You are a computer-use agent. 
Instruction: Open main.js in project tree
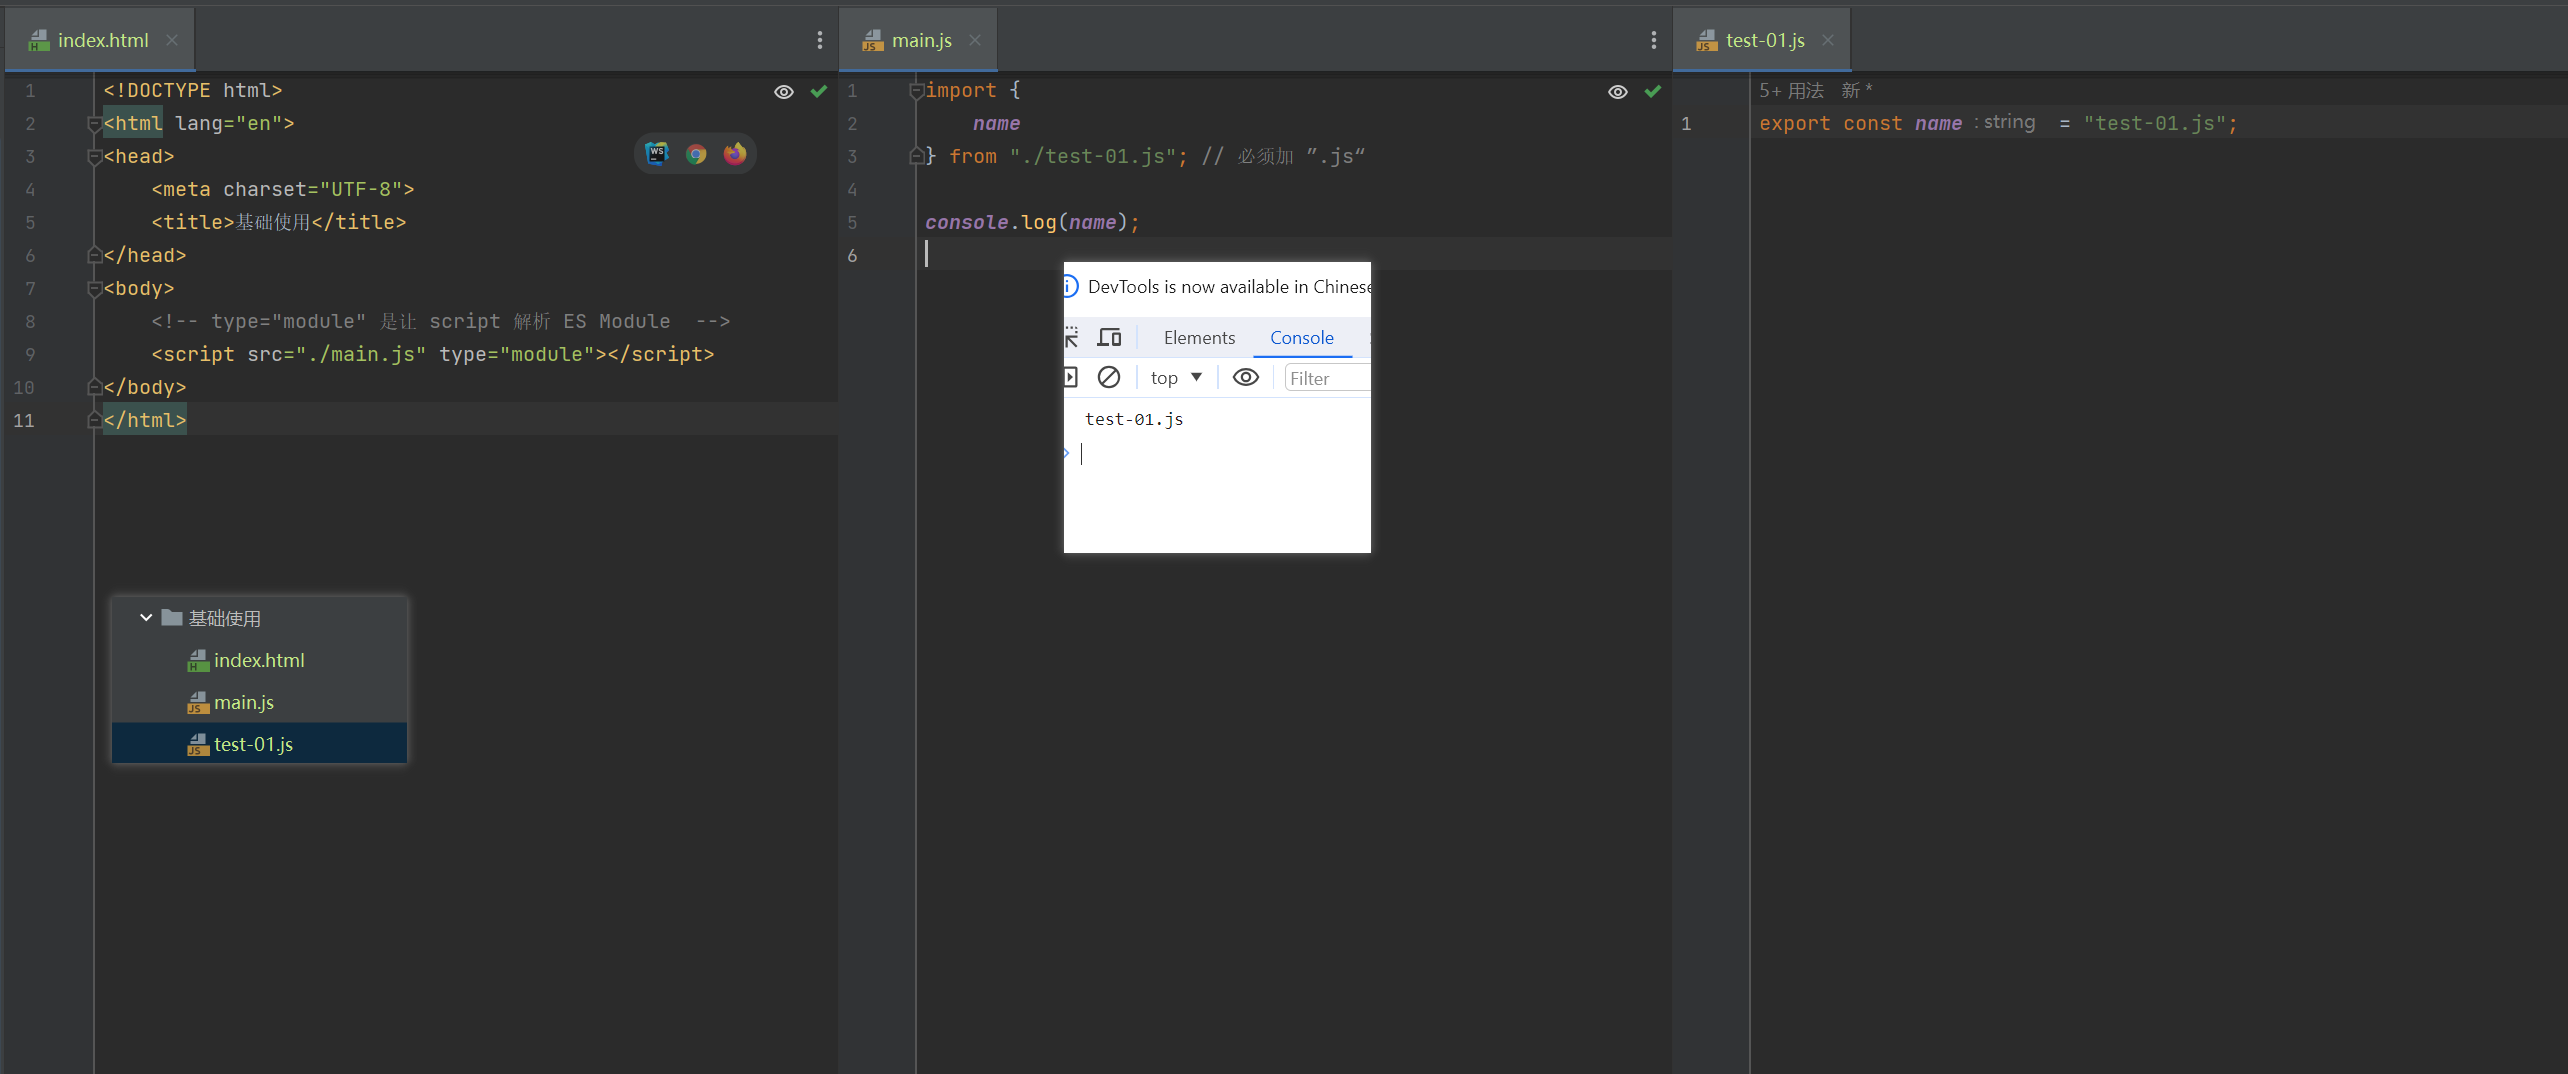[x=243, y=702]
